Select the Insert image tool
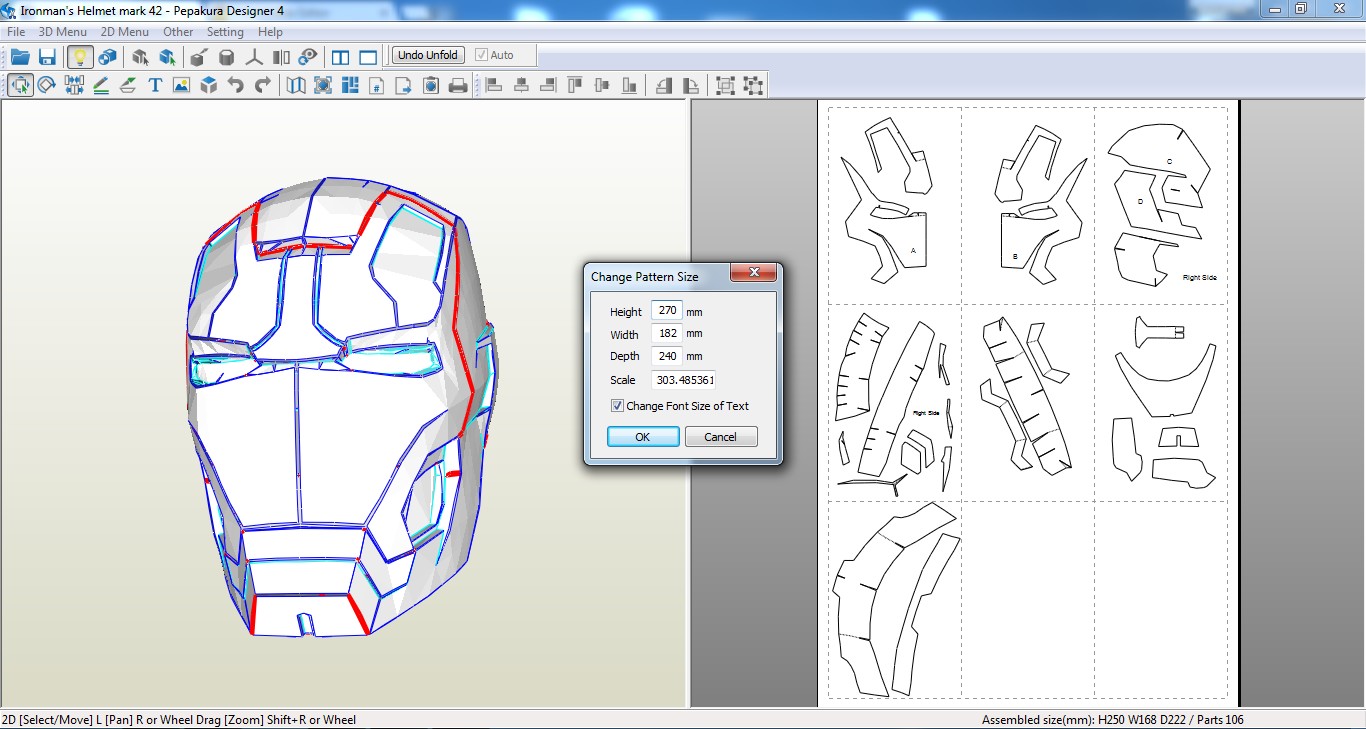 pos(181,85)
